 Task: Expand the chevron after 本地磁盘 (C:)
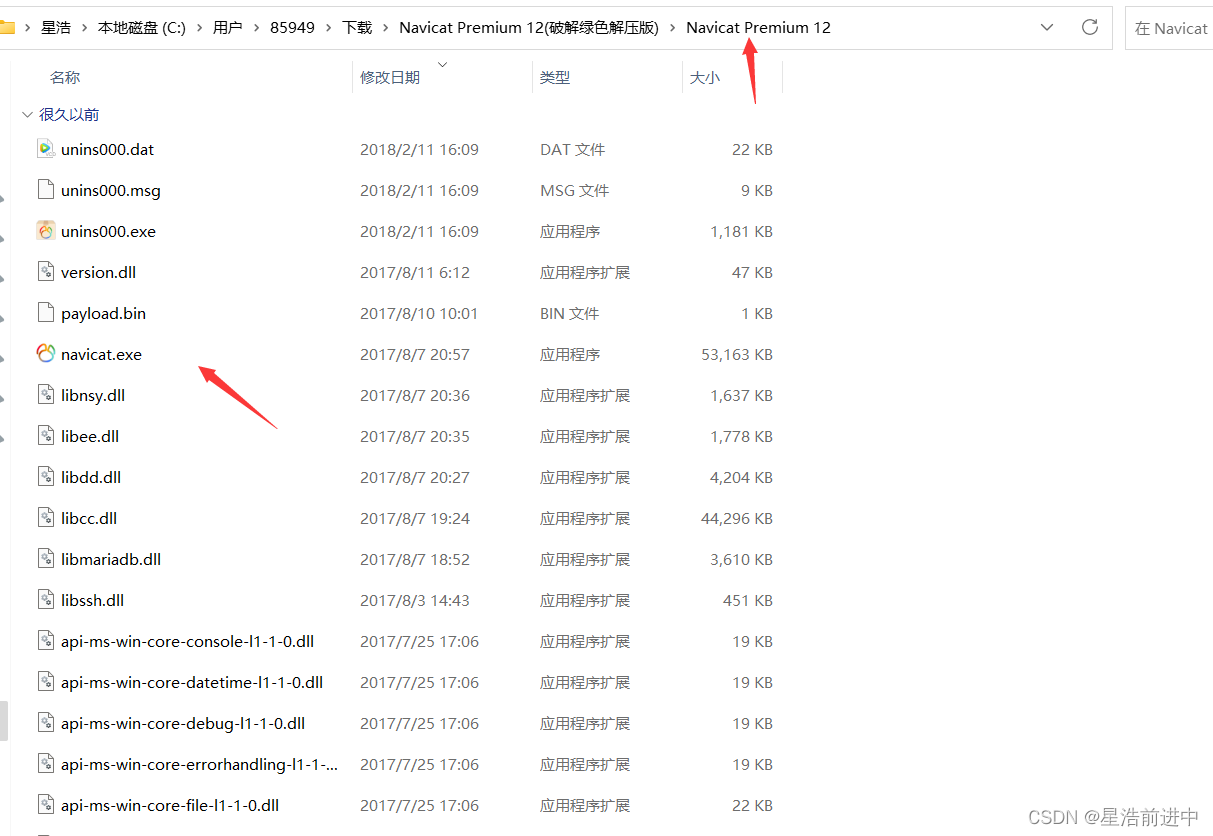tap(199, 28)
